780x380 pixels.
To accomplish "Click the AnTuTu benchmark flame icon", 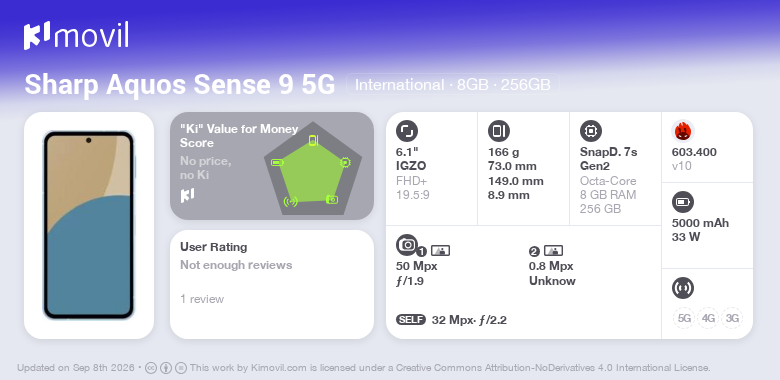I will point(682,131).
